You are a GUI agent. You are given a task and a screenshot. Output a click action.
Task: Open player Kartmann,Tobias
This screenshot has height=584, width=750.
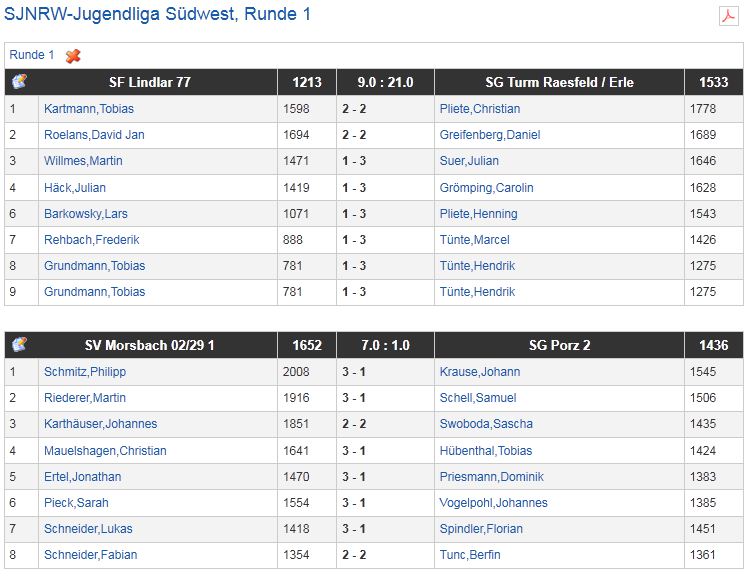click(89, 109)
